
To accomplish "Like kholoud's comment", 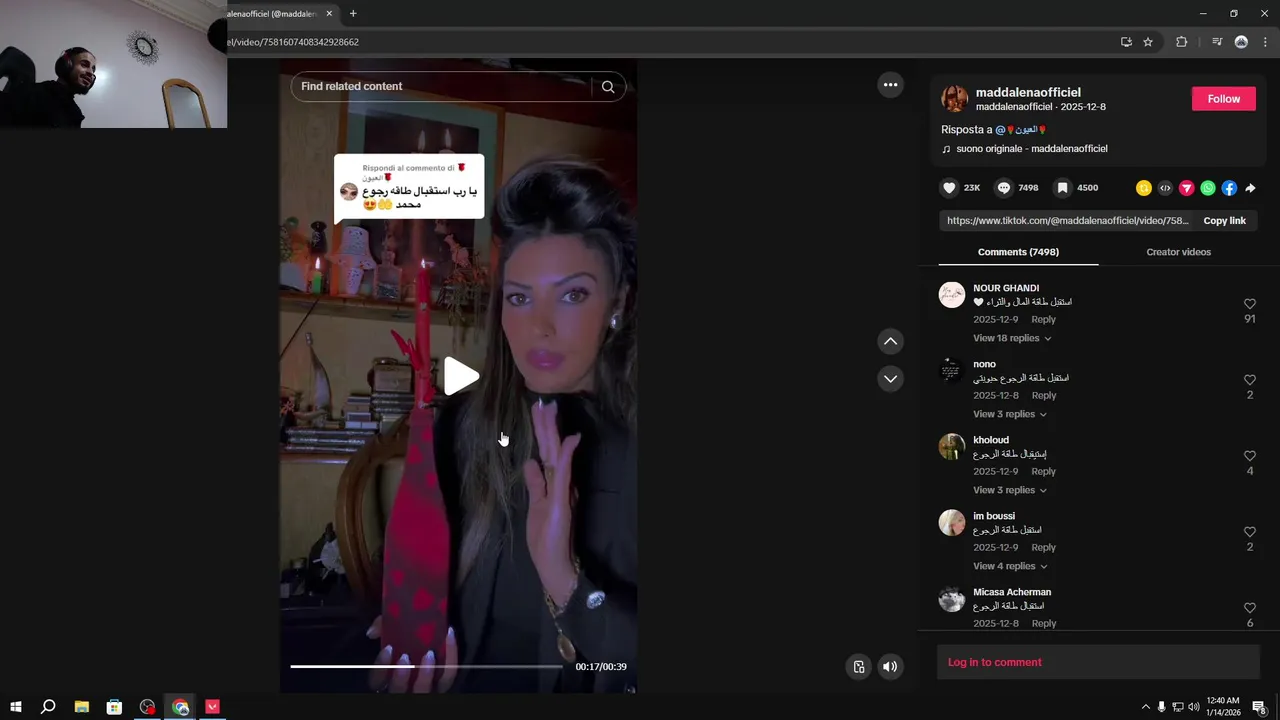I will 1250,456.
